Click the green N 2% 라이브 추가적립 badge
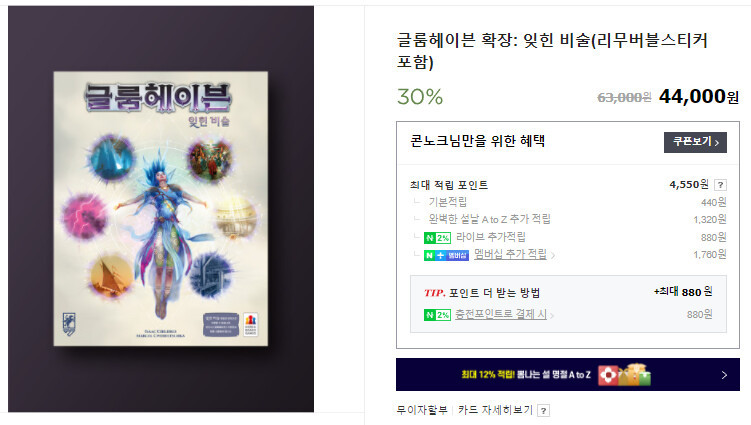The image size is (751, 425). [x=437, y=238]
